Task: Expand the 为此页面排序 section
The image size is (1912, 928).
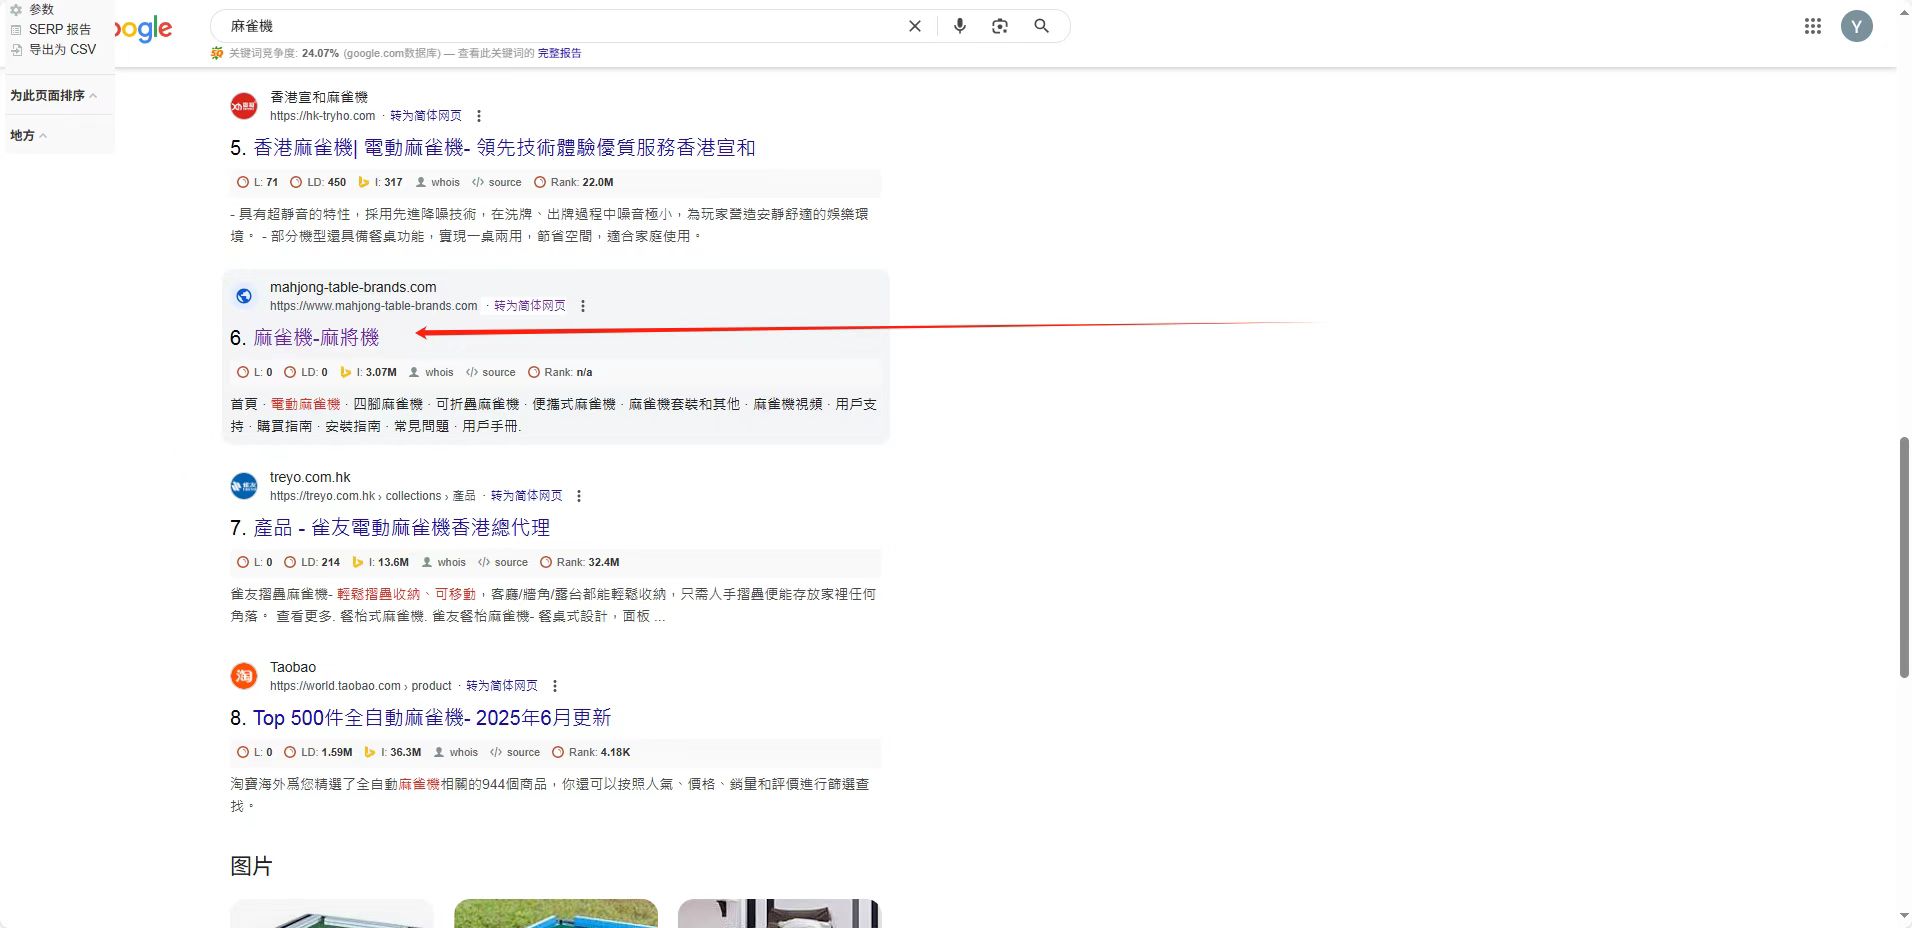Action: 53,96
